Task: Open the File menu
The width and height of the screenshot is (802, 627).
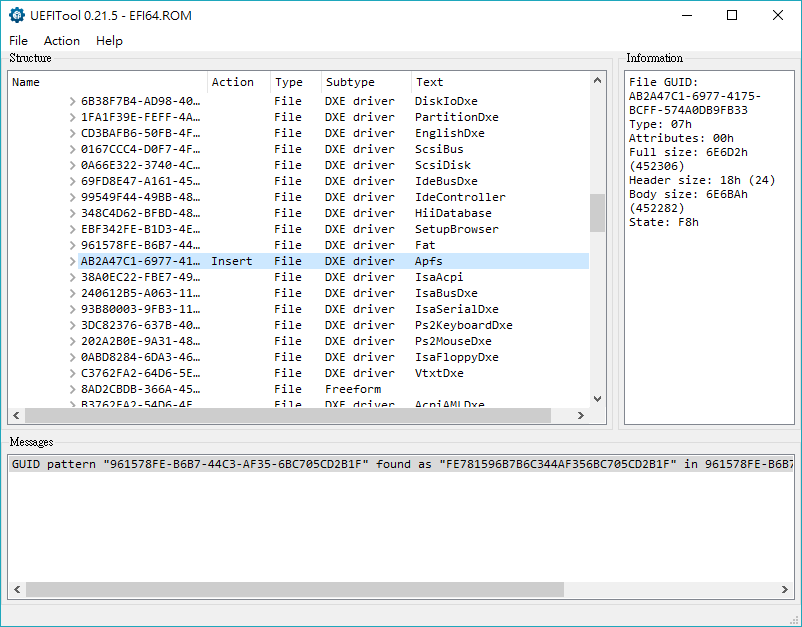Action: pyautogui.click(x=18, y=41)
